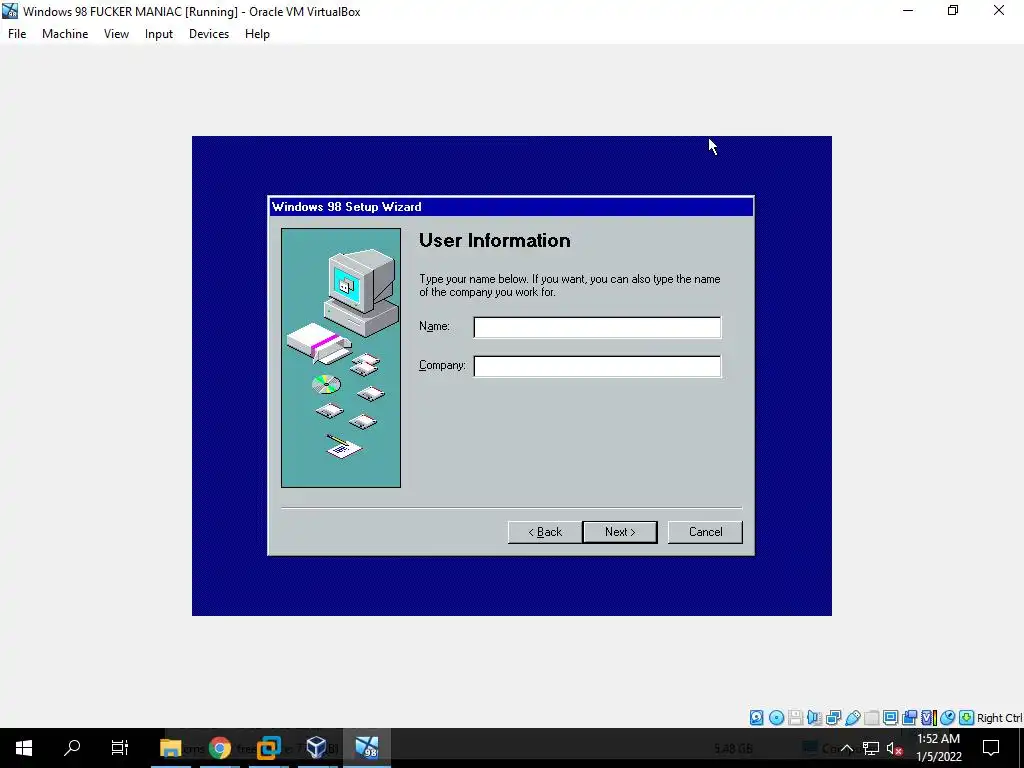The image size is (1024, 768).
Task: Open the Machine menu
Action: 65,34
